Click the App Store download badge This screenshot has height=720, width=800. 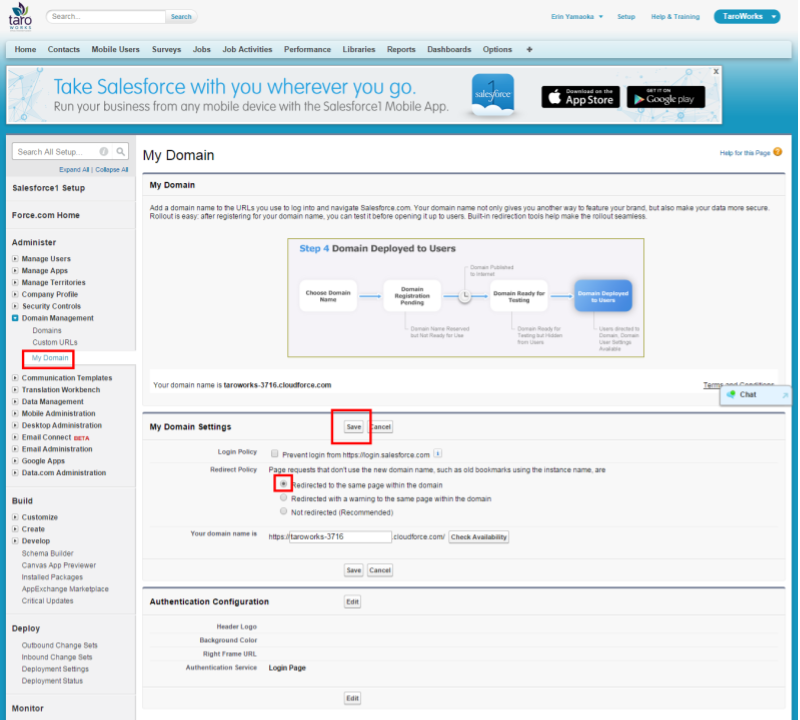[x=581, y=97]
